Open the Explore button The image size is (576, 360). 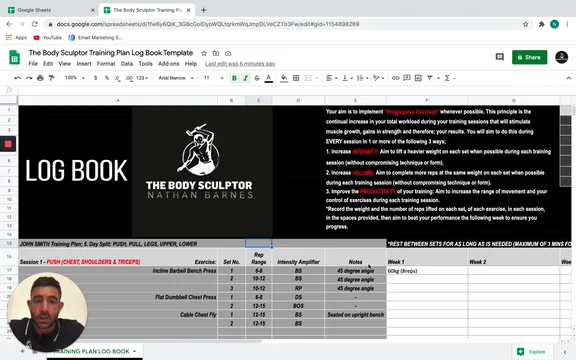[x=532, y=352]
